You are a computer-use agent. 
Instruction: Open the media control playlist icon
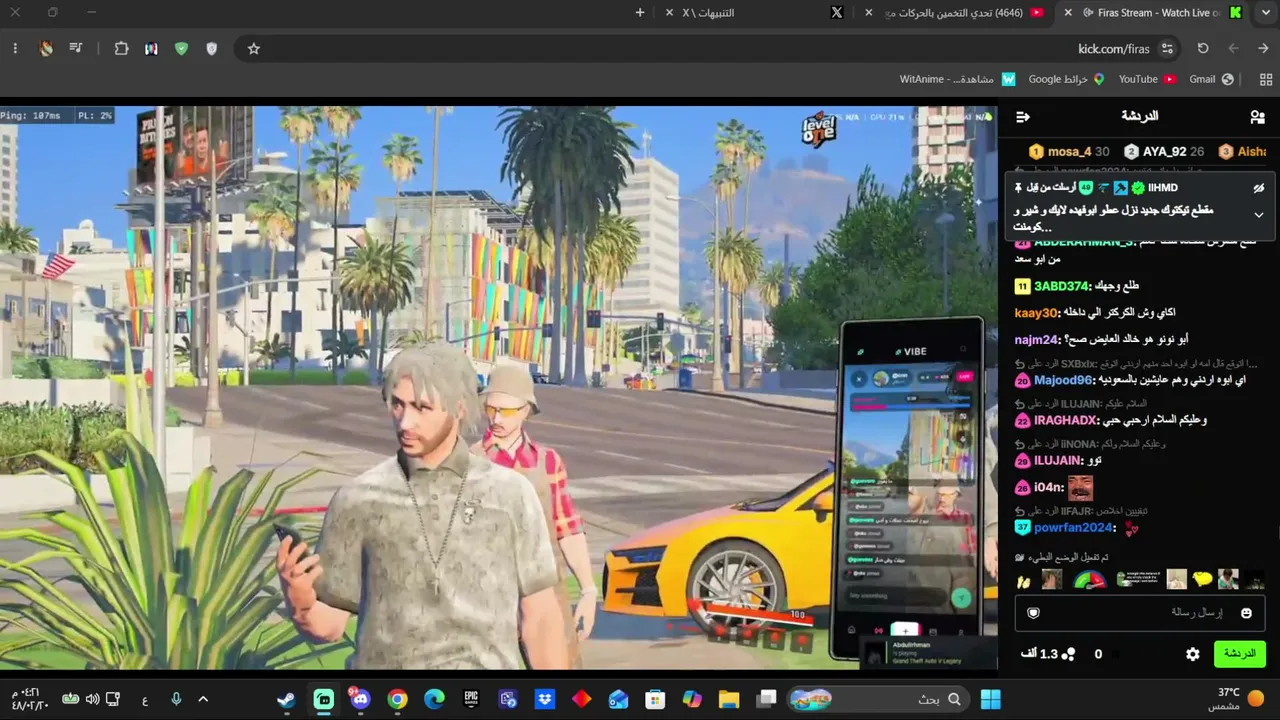pyautogui.click(x=75, y=48)
